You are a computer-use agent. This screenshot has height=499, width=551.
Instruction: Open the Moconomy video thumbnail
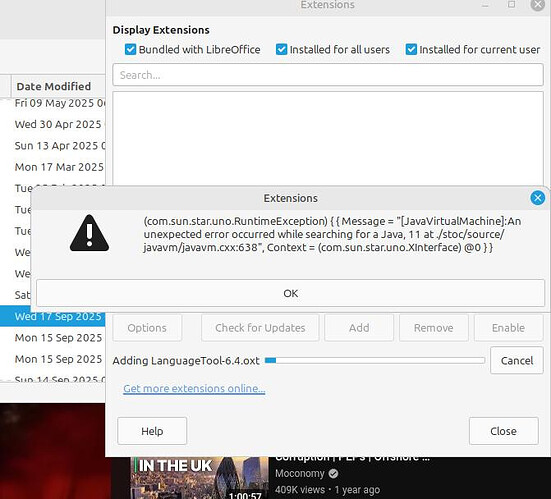(x=199, y=478)
